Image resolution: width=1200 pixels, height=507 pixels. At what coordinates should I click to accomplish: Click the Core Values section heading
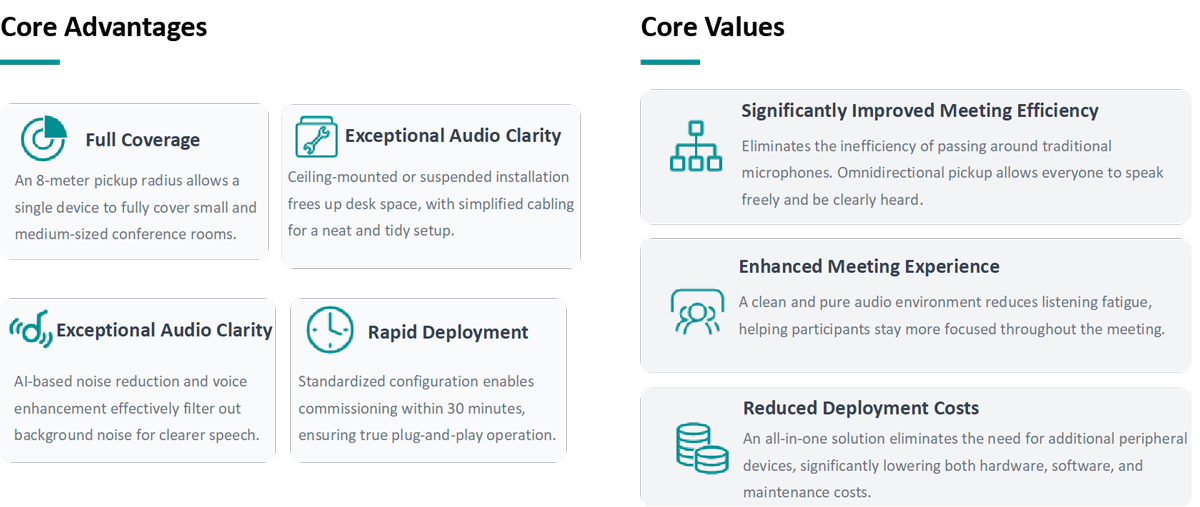point(712,27)
